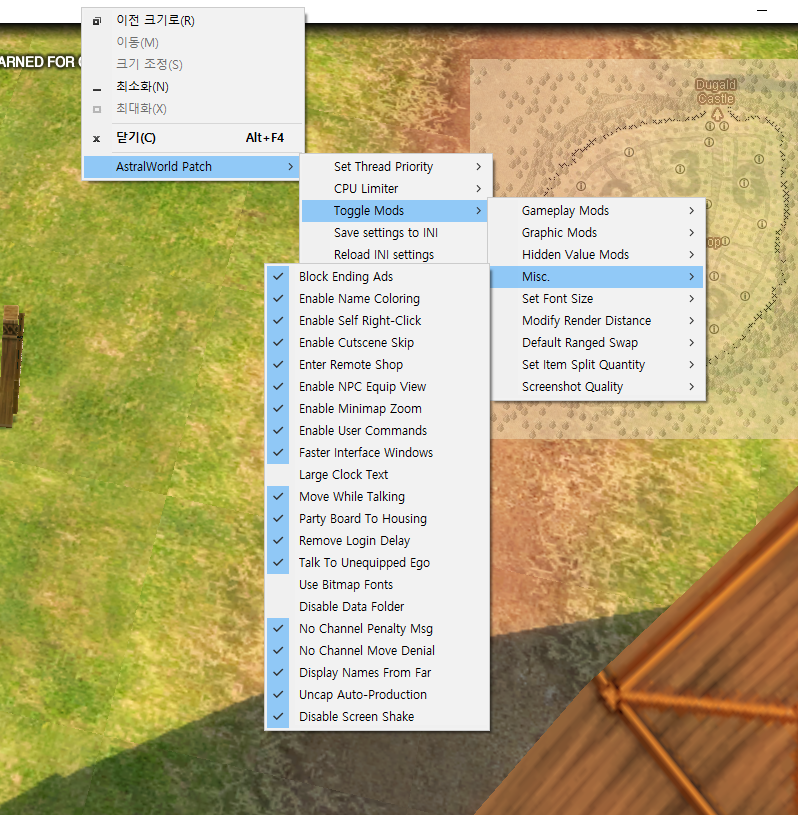Toggle No Channel Move Denial
This screenshot has height=815, width=798.
pos(377,651)
